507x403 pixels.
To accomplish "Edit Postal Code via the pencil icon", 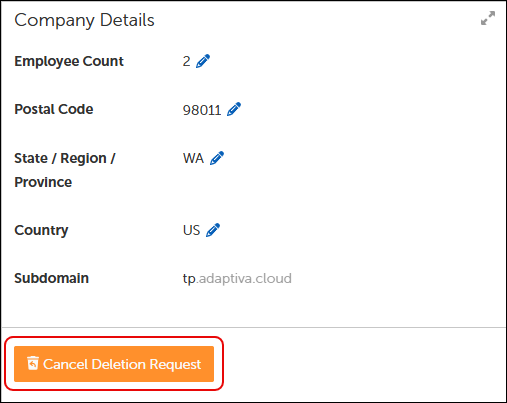I will point(234,109).
